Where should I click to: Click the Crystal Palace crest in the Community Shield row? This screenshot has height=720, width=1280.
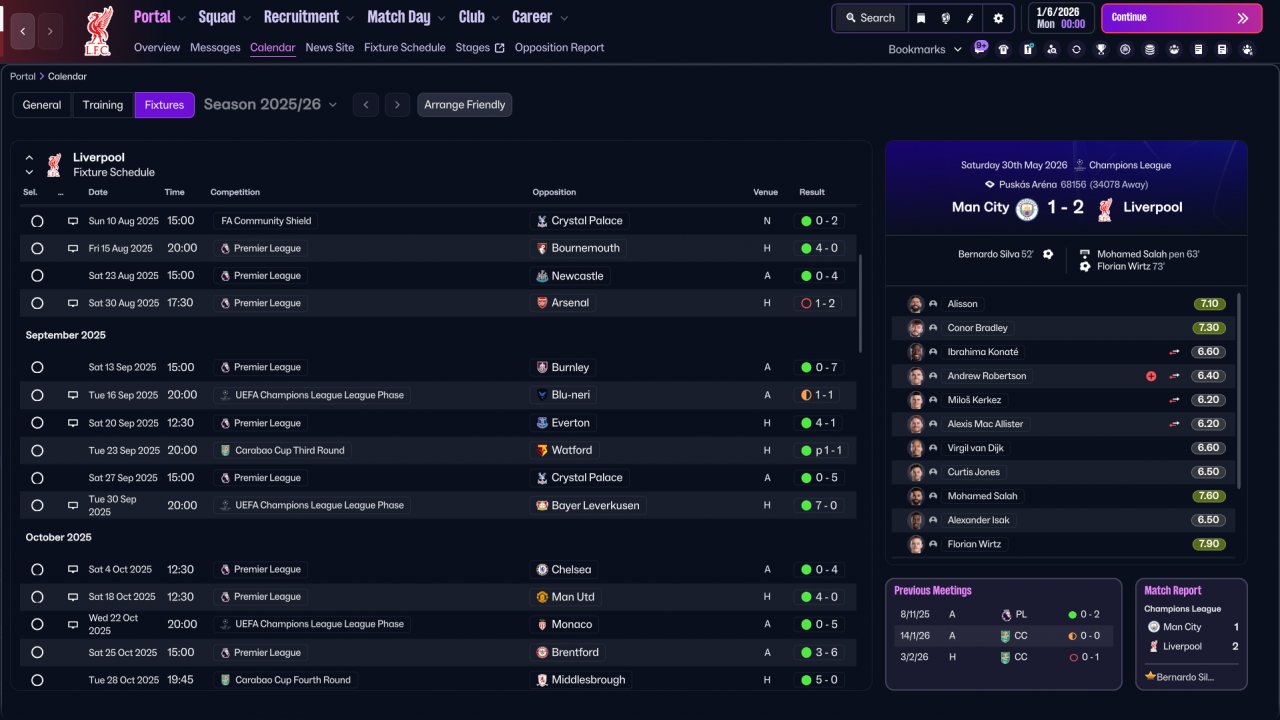(x=541, y=221)
